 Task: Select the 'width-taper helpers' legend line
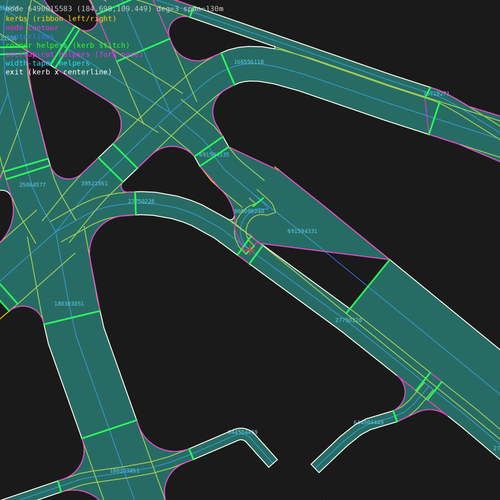click(47, 63)
